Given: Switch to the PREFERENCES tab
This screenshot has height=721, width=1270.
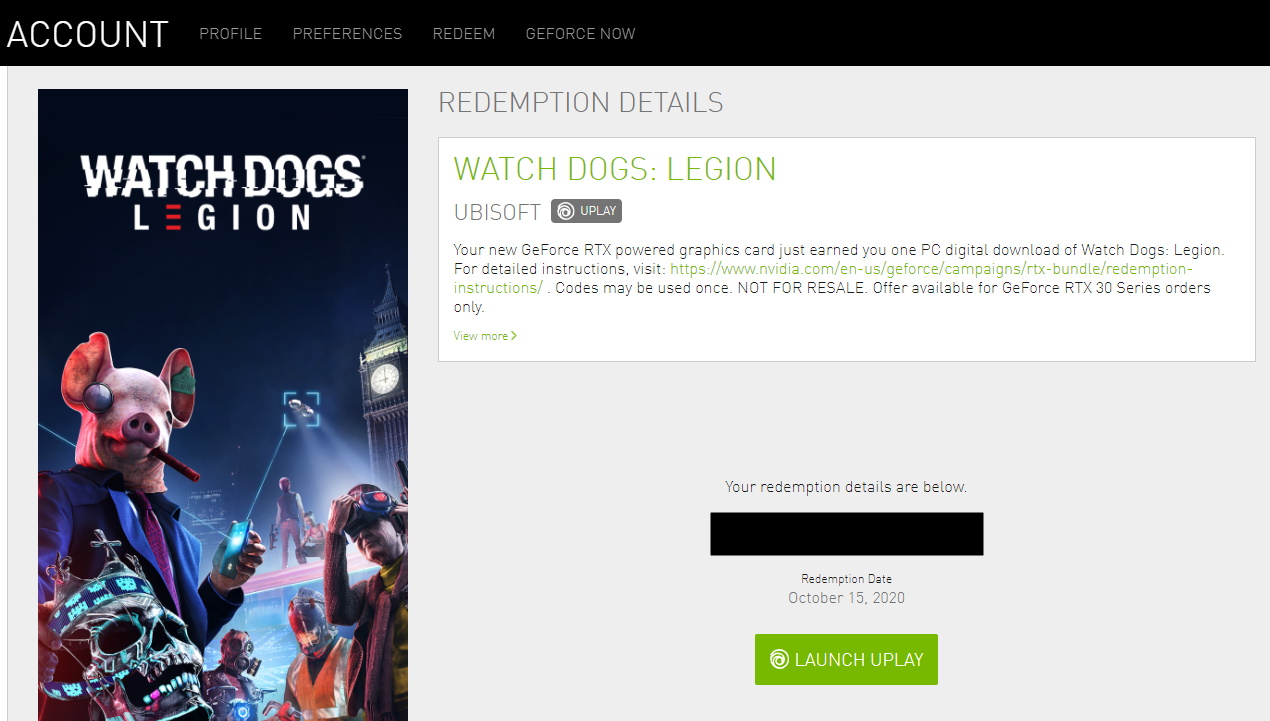Looking at the screenshot, I should pos(347,33).
